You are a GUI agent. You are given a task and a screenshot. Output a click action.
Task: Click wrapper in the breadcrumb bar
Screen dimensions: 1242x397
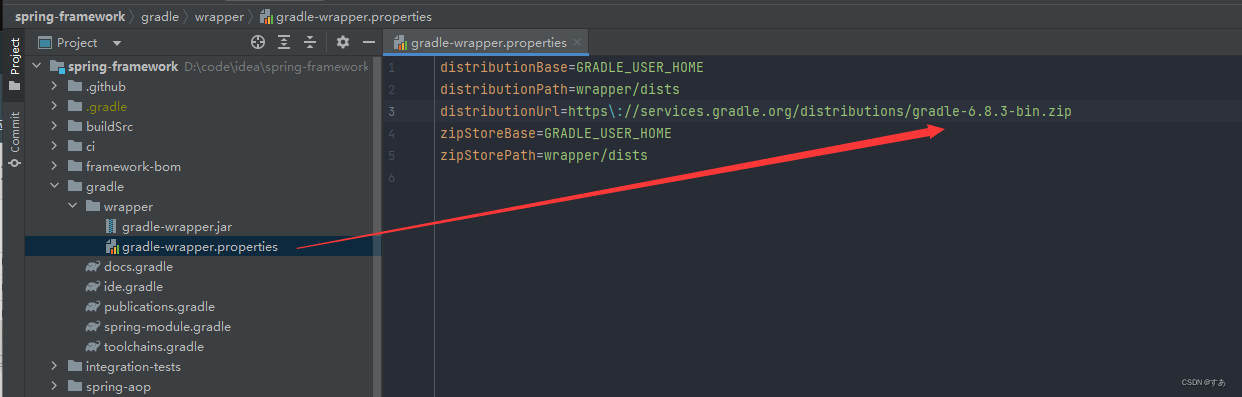point(218,16)
